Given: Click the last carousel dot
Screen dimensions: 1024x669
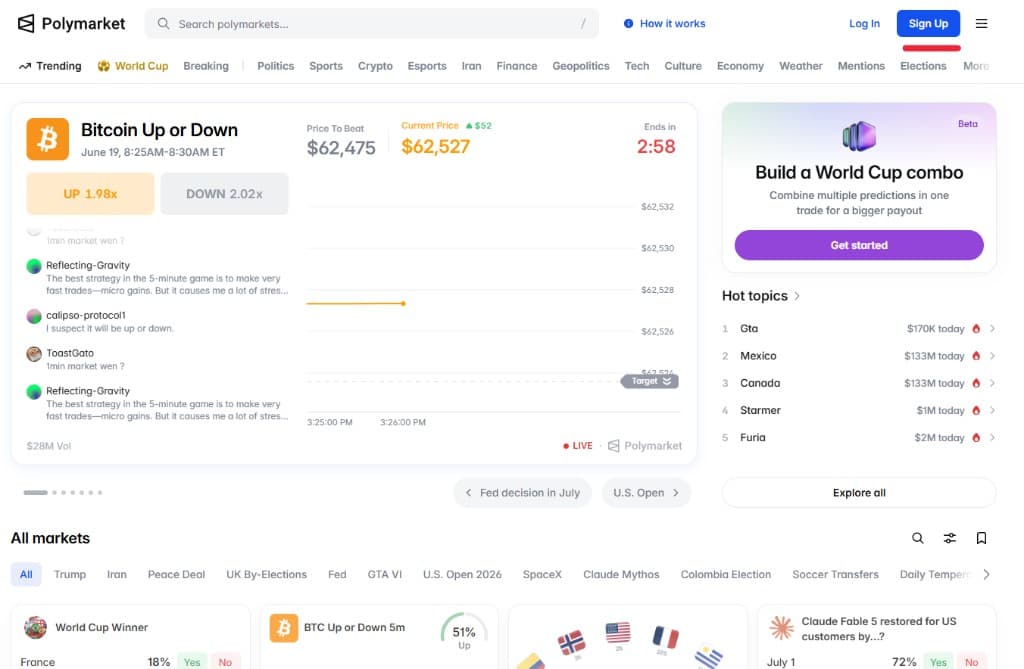Looking at the screenshot, I should point(100,493).
